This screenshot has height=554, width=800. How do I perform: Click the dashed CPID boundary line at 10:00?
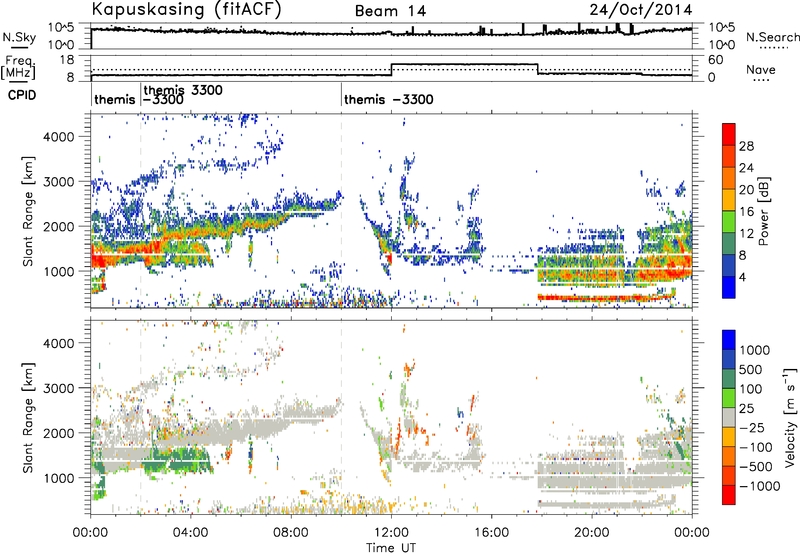click(341, 210)
